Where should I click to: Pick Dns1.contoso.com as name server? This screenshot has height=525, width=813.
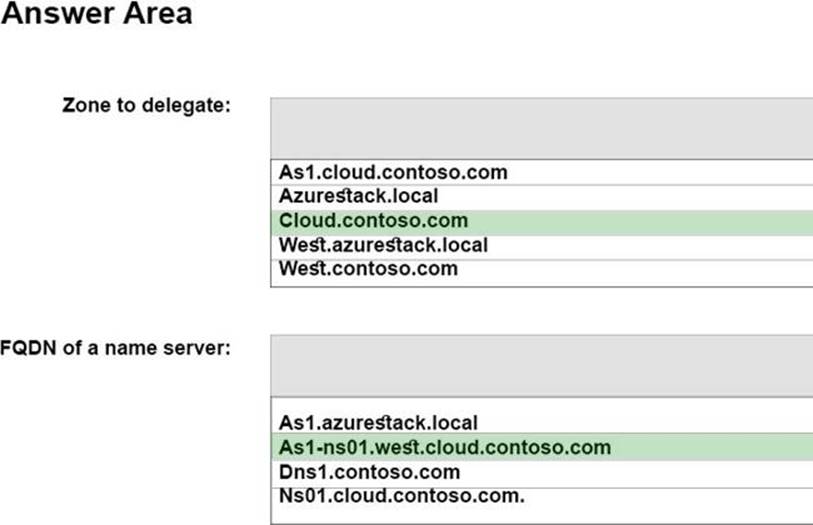point(369,472)
